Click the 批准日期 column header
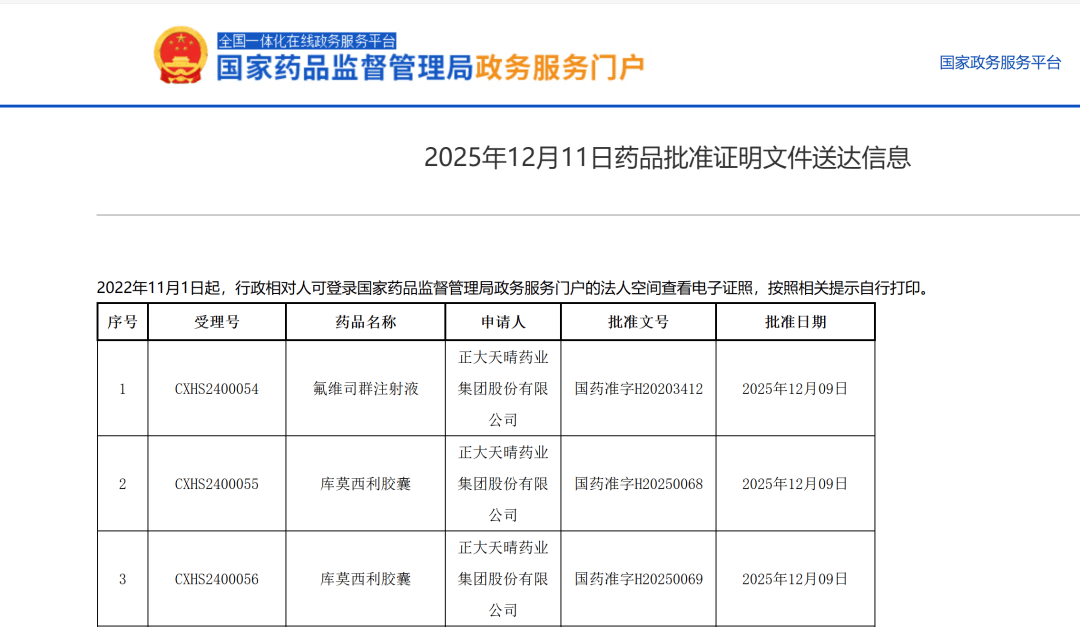The height and width of the screenshot is (627, 1080). click(795, 321)
